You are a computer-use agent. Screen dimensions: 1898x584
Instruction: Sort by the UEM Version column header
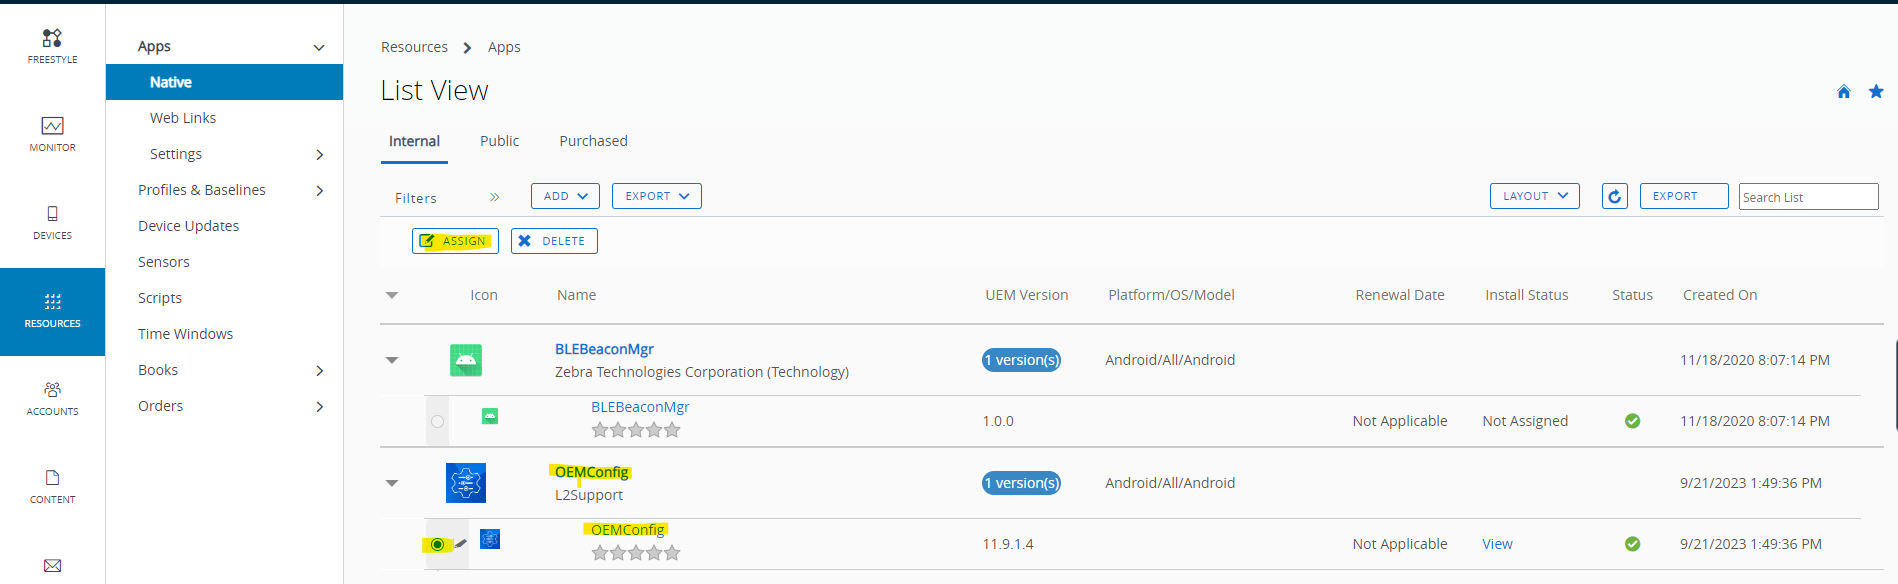tap(1026, 295)
